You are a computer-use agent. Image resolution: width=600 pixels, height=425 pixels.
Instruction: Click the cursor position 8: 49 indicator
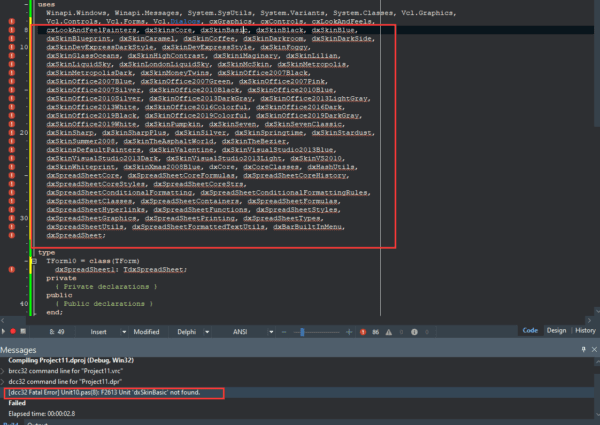point(57,332)
